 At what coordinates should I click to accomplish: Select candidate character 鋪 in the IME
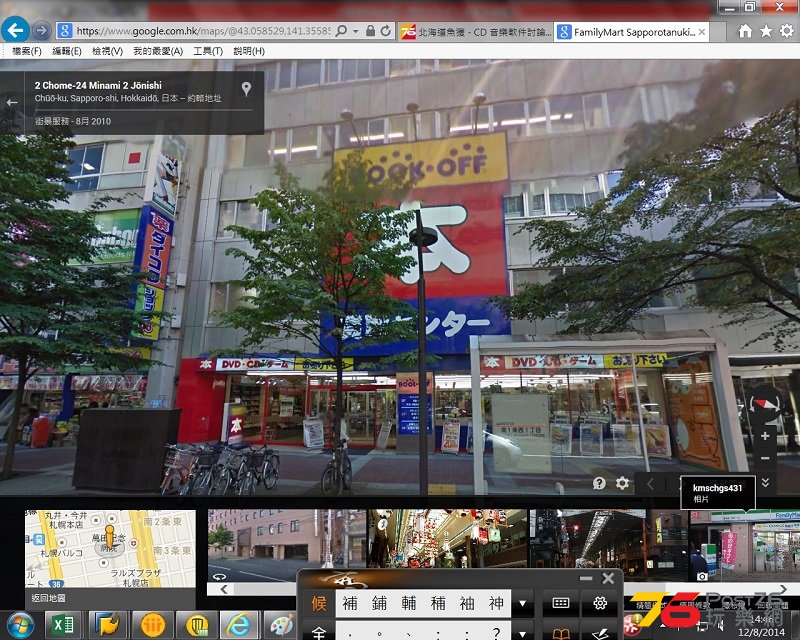pyautogui.click(x=379, y=603)
